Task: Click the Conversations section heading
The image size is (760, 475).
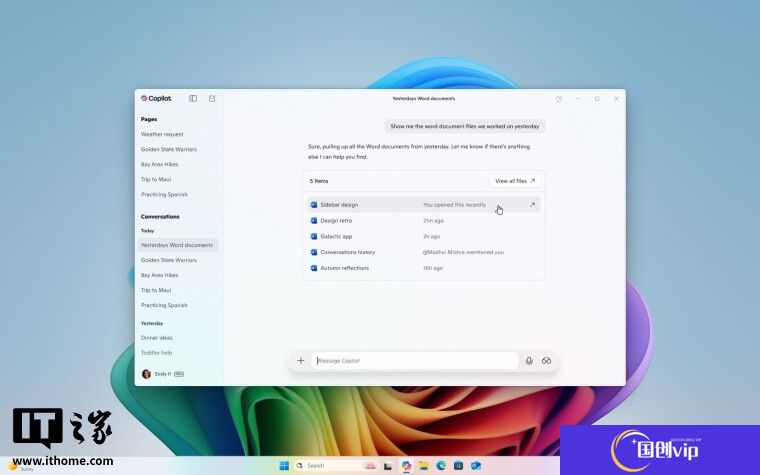Action: click(160, 217)
